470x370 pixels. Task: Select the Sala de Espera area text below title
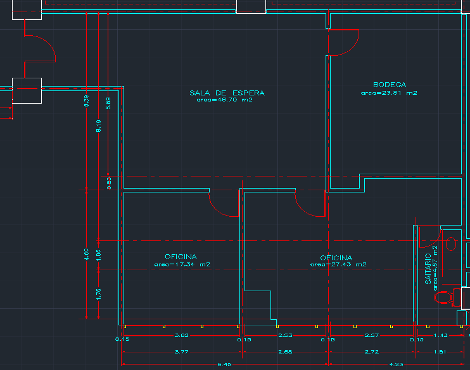tap(225, 100)
